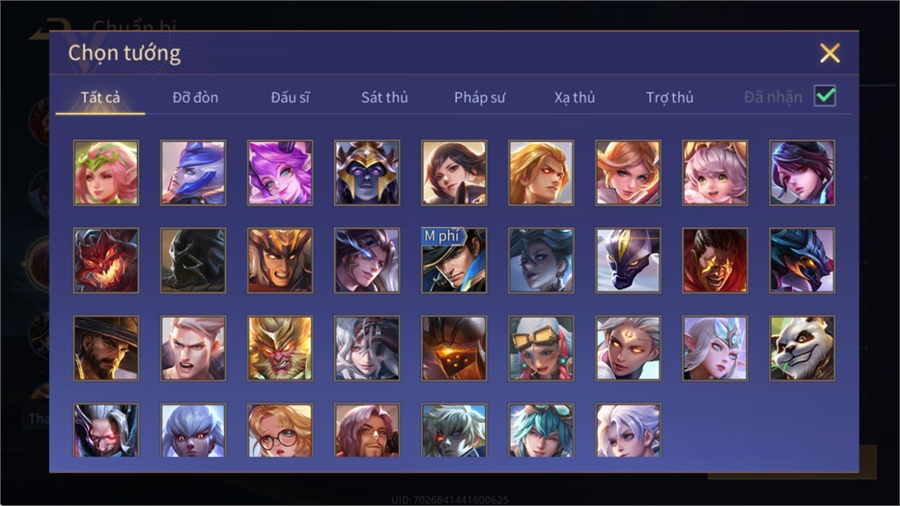Show the 'Pháp sư' category
This screenshot has width=900, height=506.
click(x=479, y=98)
